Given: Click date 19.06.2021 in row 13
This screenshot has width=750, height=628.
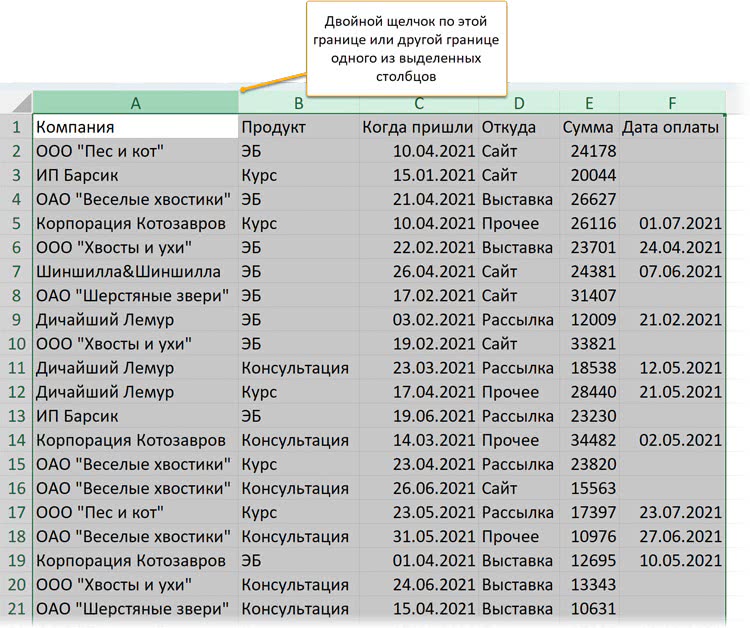Looking at the screenshot, I should (419, 416).
